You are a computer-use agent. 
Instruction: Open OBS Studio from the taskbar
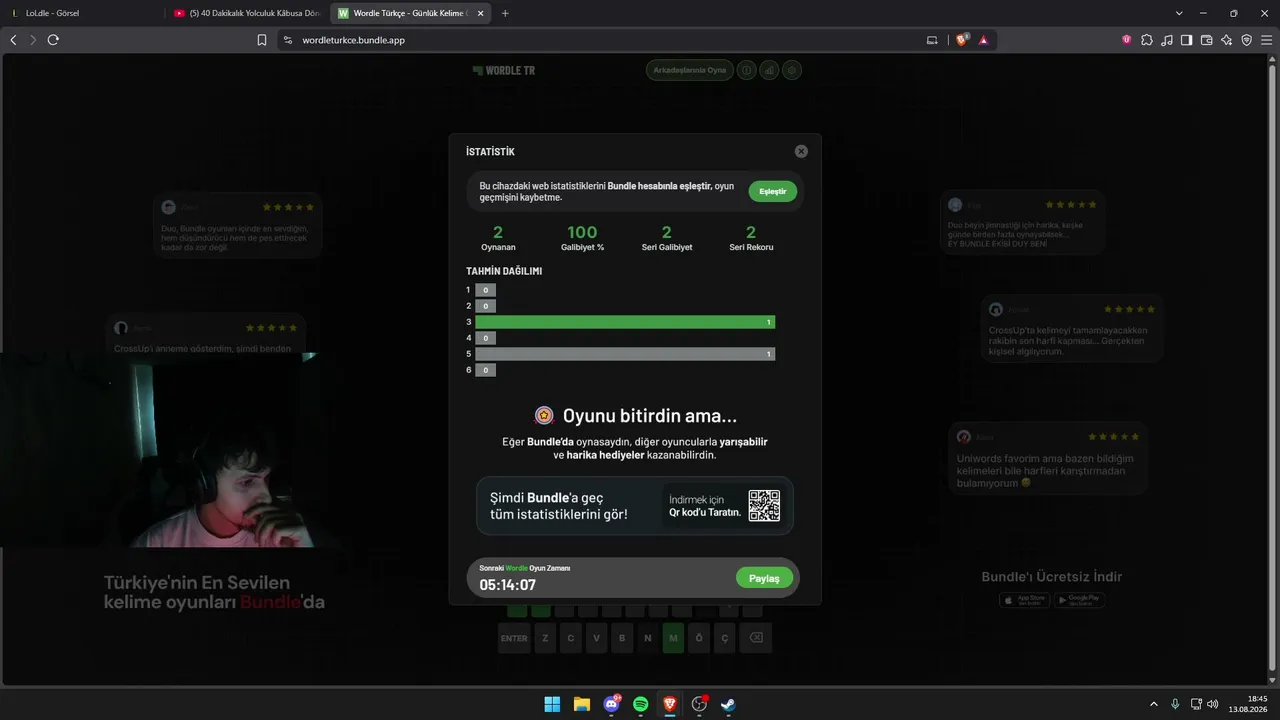(x=699, y=704)
